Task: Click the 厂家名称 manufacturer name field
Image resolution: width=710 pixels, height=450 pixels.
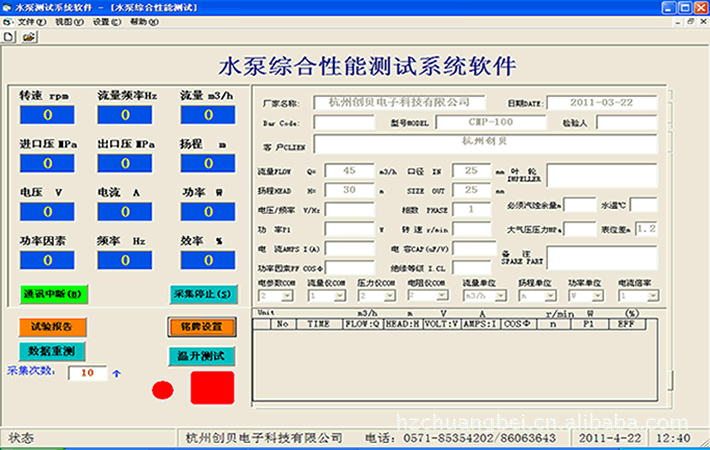Action: click(399, 102)
